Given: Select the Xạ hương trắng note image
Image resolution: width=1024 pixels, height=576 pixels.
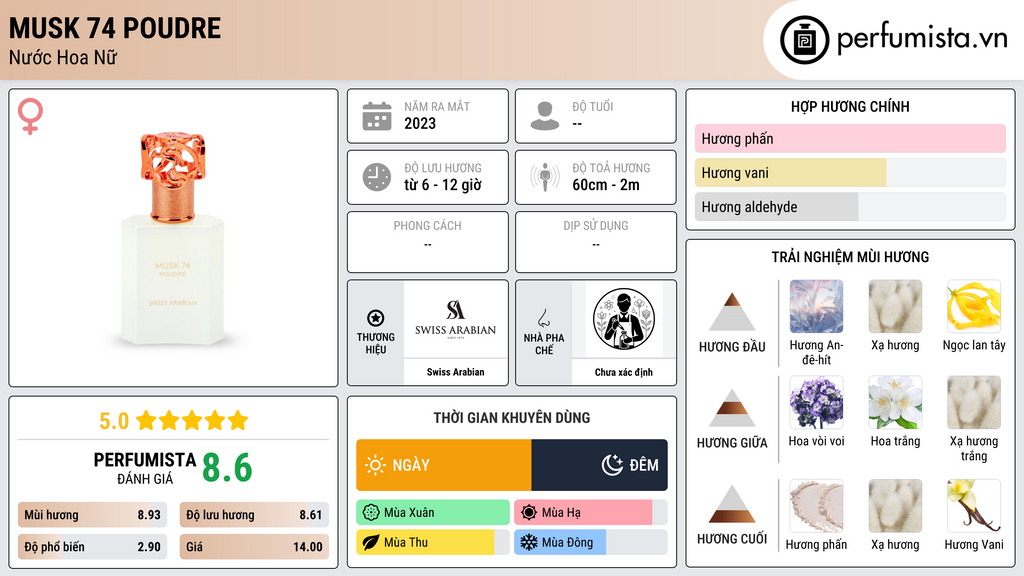Looking at the screenshot, I should [974, 402].
